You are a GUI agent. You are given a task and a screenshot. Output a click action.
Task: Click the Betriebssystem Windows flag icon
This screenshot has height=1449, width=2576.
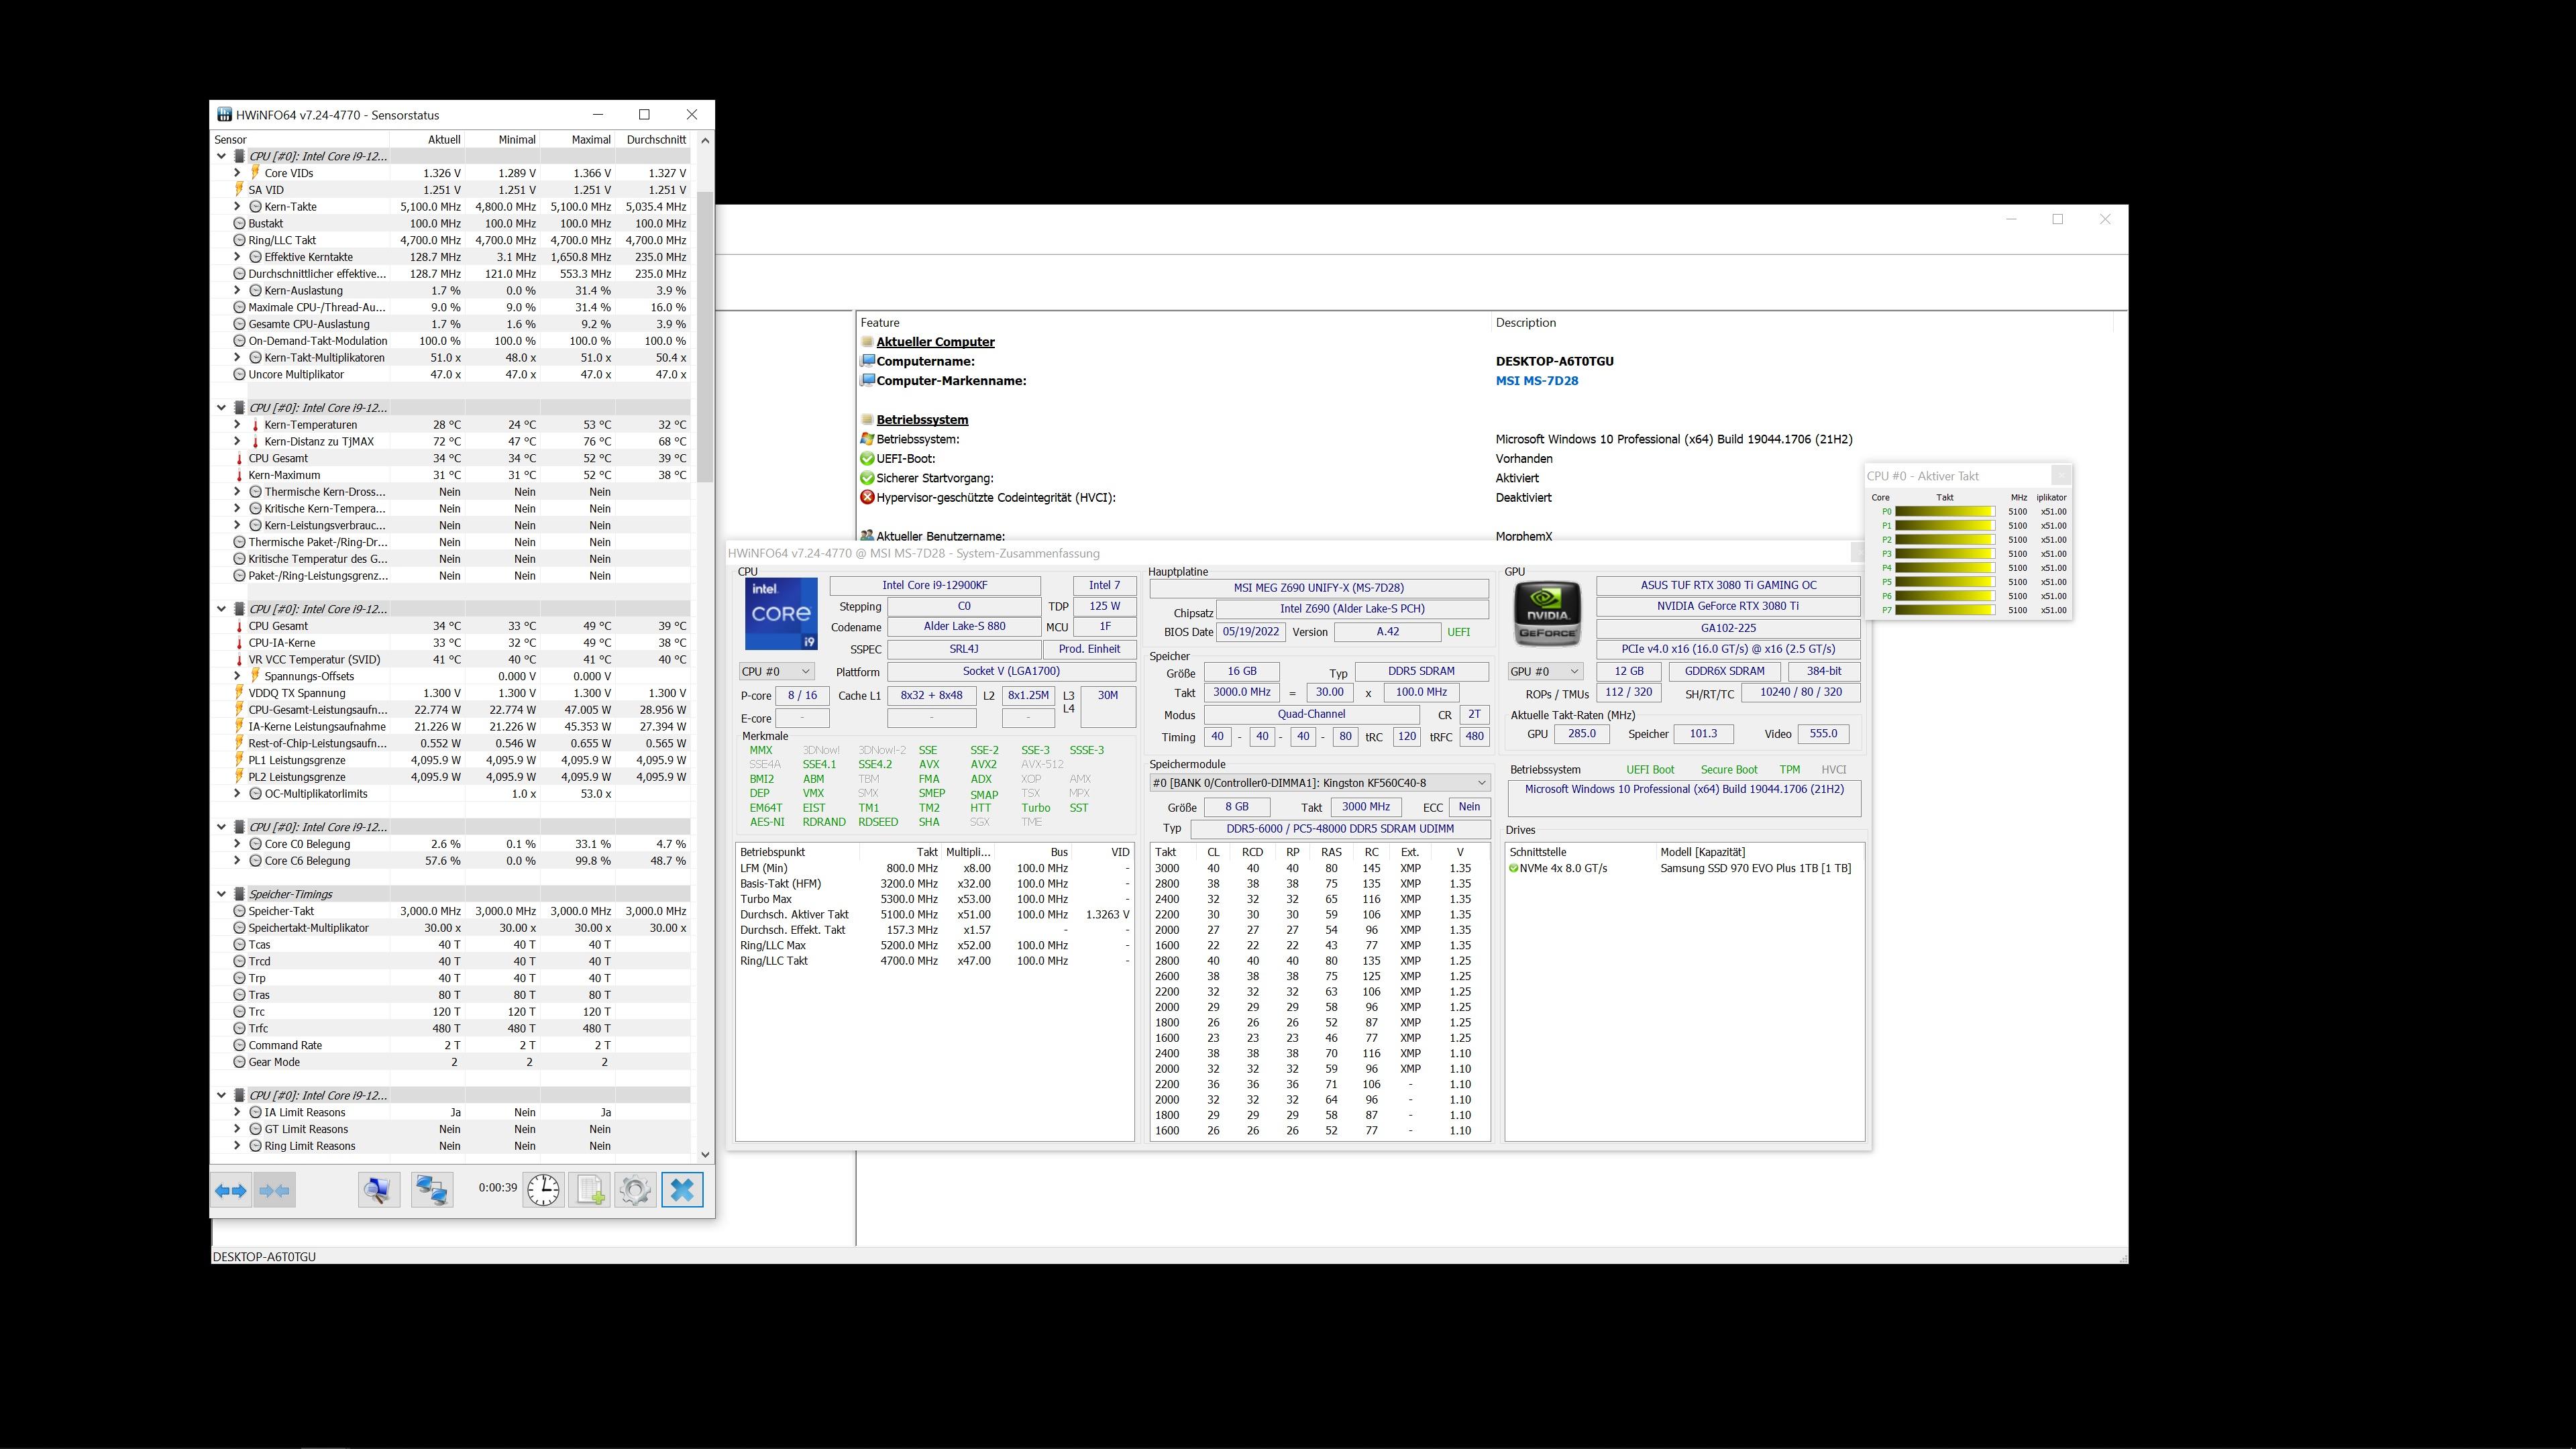click(x=867, y=439)
